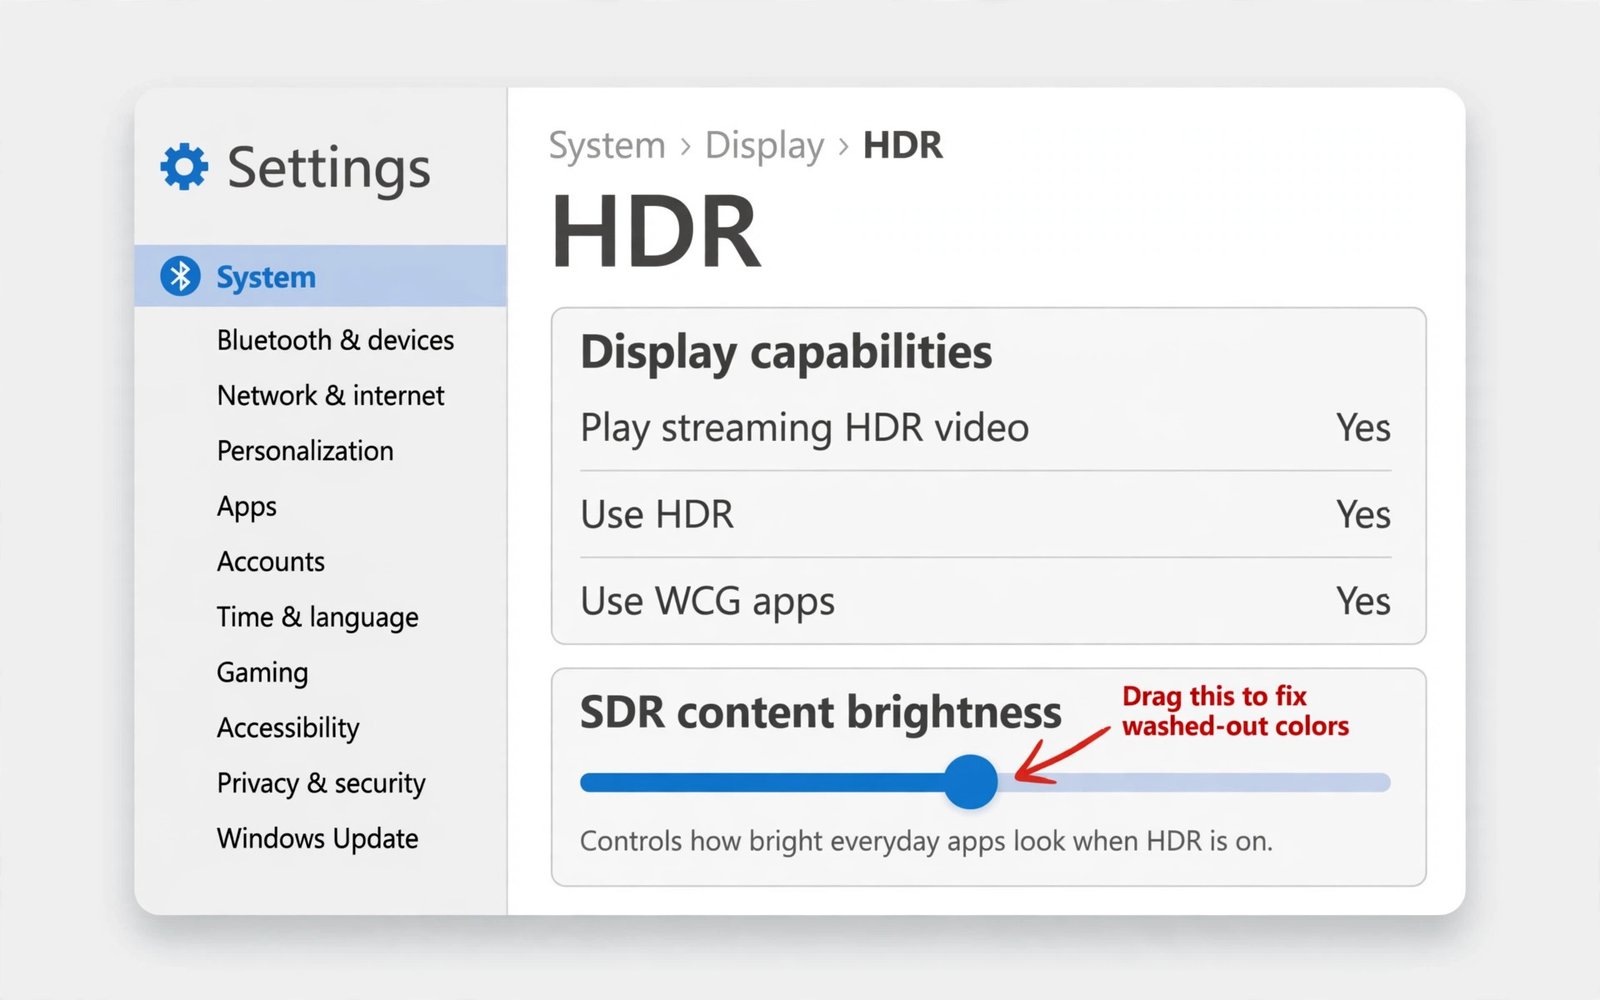Click HDR in the breadcrumb
Screen dimensions: 1600x1000
click(903, 145)
